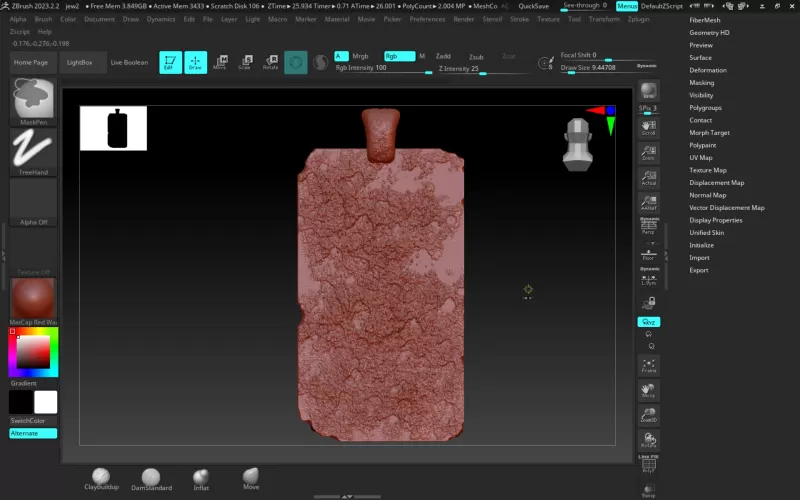Pick the ClayBuildup brush
The height and width of the screenshot is (500, 800).
(101, 477)
